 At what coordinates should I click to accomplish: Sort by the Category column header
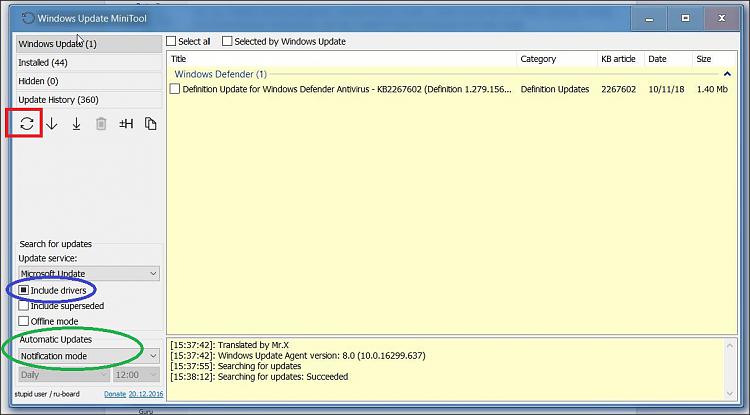pyautogui.click(x=557, y=59)
